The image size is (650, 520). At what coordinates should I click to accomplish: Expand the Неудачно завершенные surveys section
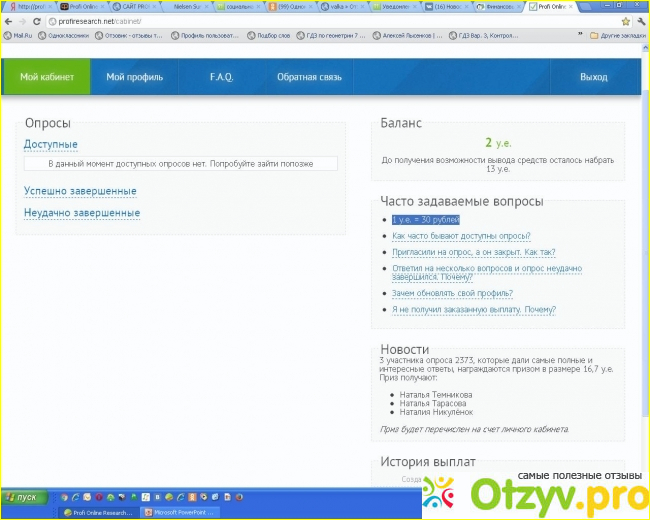82,213
